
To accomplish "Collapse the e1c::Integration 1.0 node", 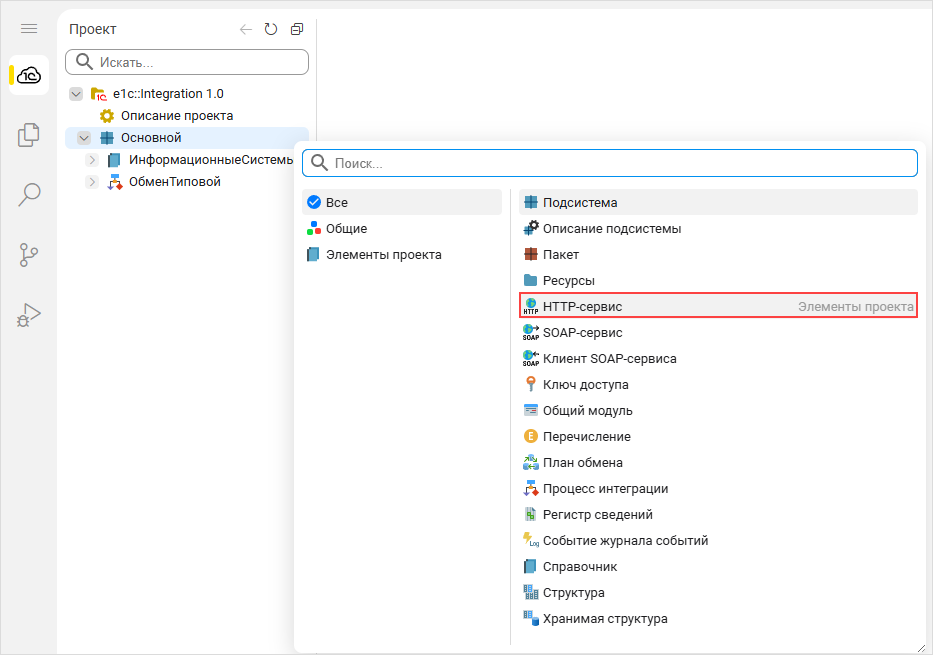I will tap(76, 93).
